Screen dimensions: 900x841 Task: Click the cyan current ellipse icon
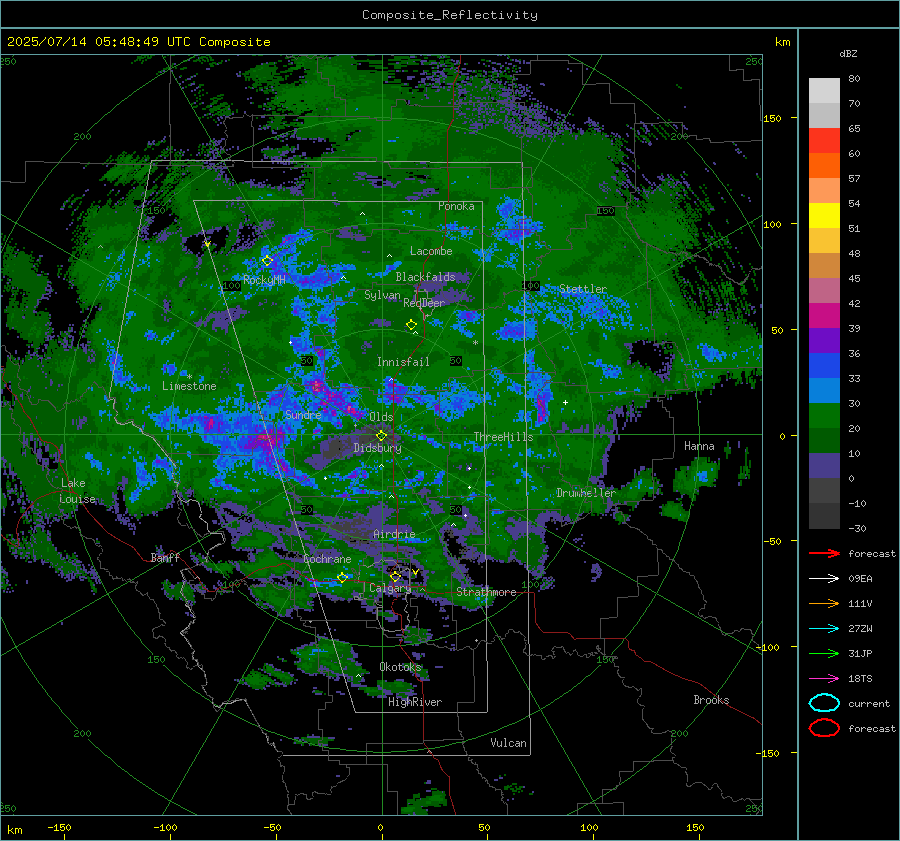click(824, 703)
